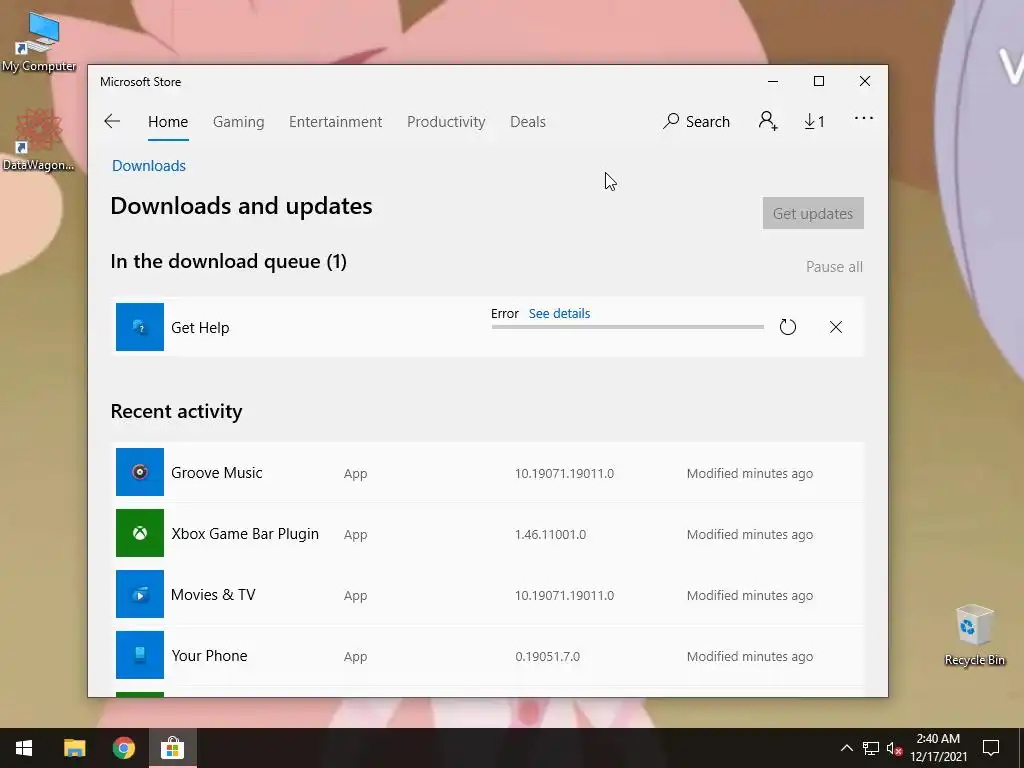This screenshot has width=1024, height=768.
Task: Open See details for the error
Action: [x=559, y=313]
